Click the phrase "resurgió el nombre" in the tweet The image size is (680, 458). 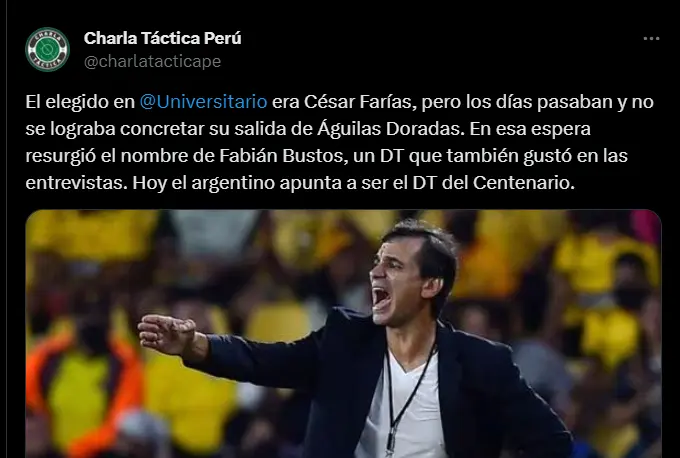107,156
